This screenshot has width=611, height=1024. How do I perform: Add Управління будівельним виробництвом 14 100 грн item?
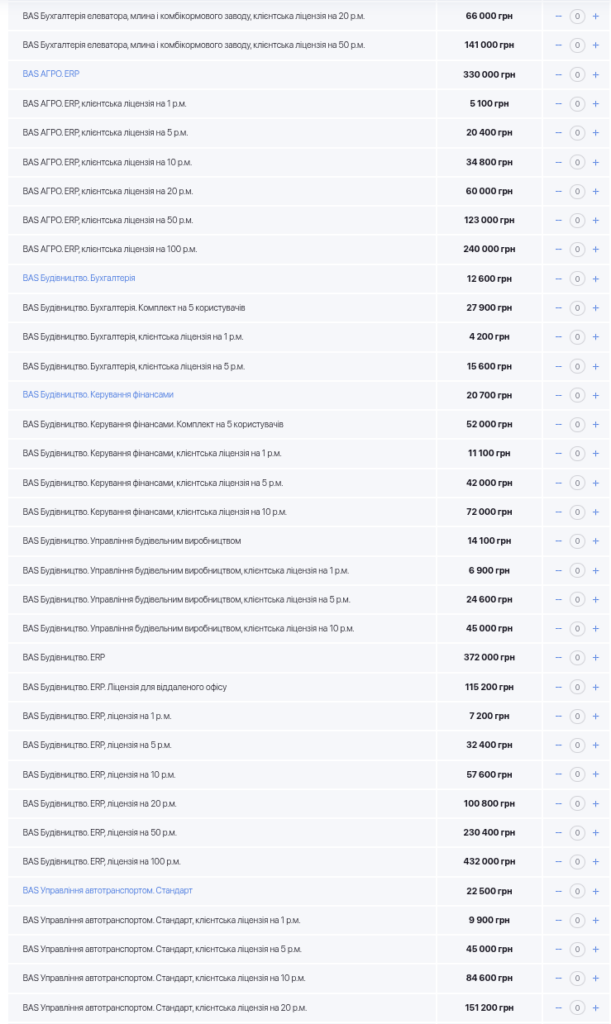pos(596,541)
